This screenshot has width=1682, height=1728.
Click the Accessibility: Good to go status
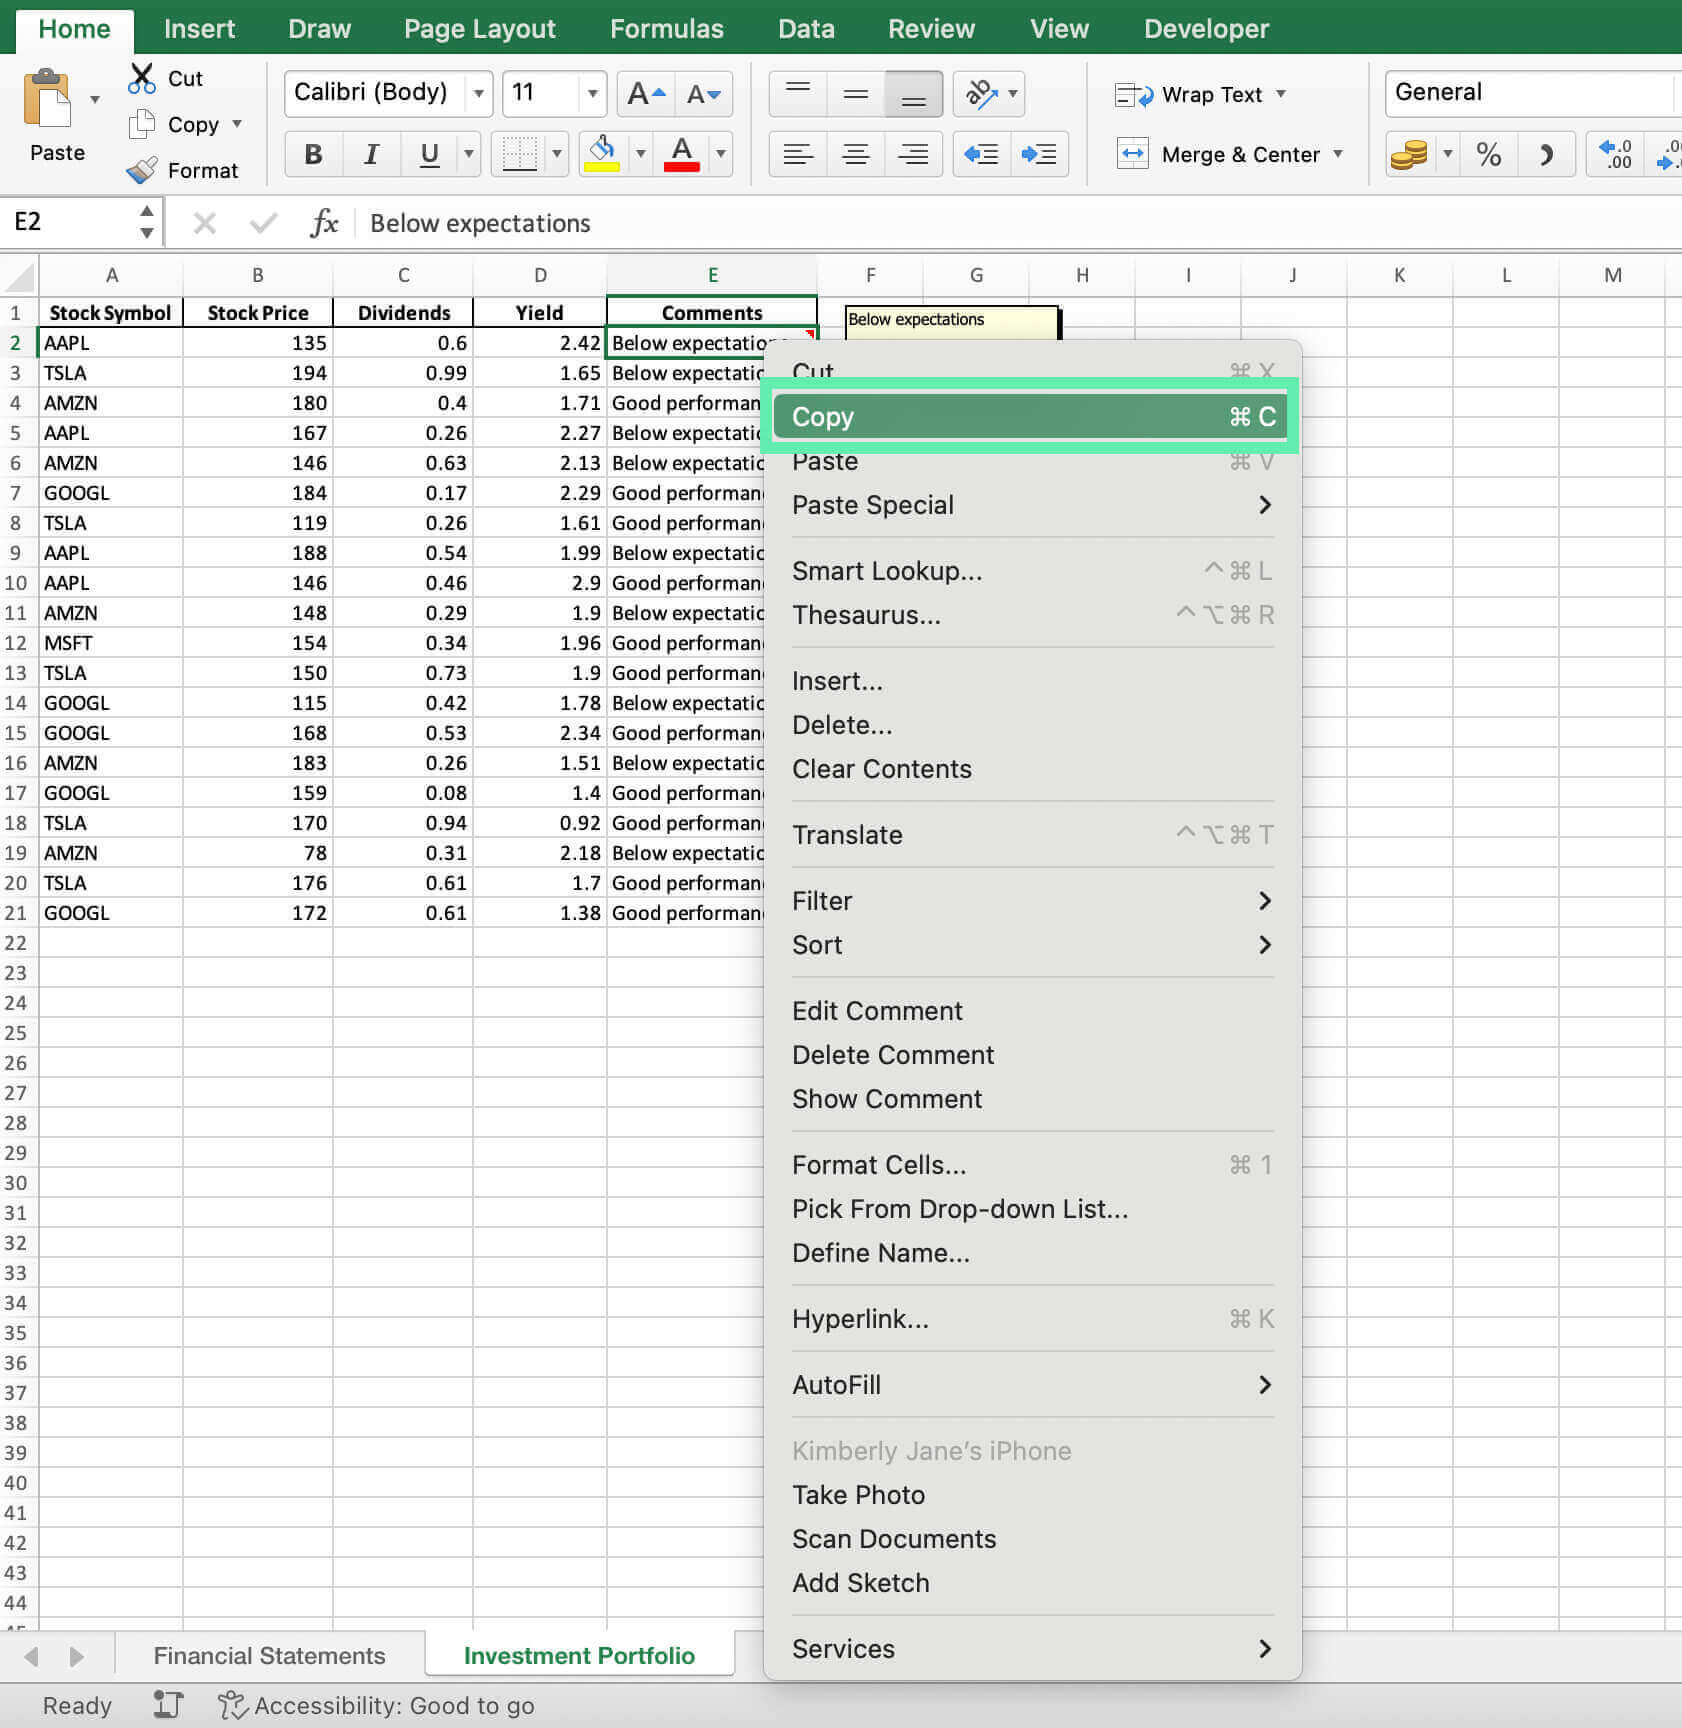(394, 1705)
